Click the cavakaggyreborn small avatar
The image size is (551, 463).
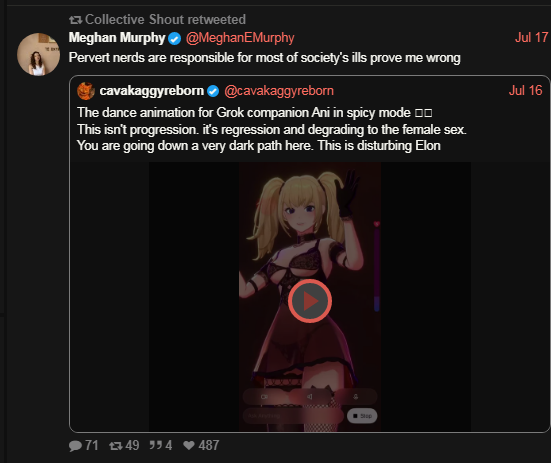86,91
